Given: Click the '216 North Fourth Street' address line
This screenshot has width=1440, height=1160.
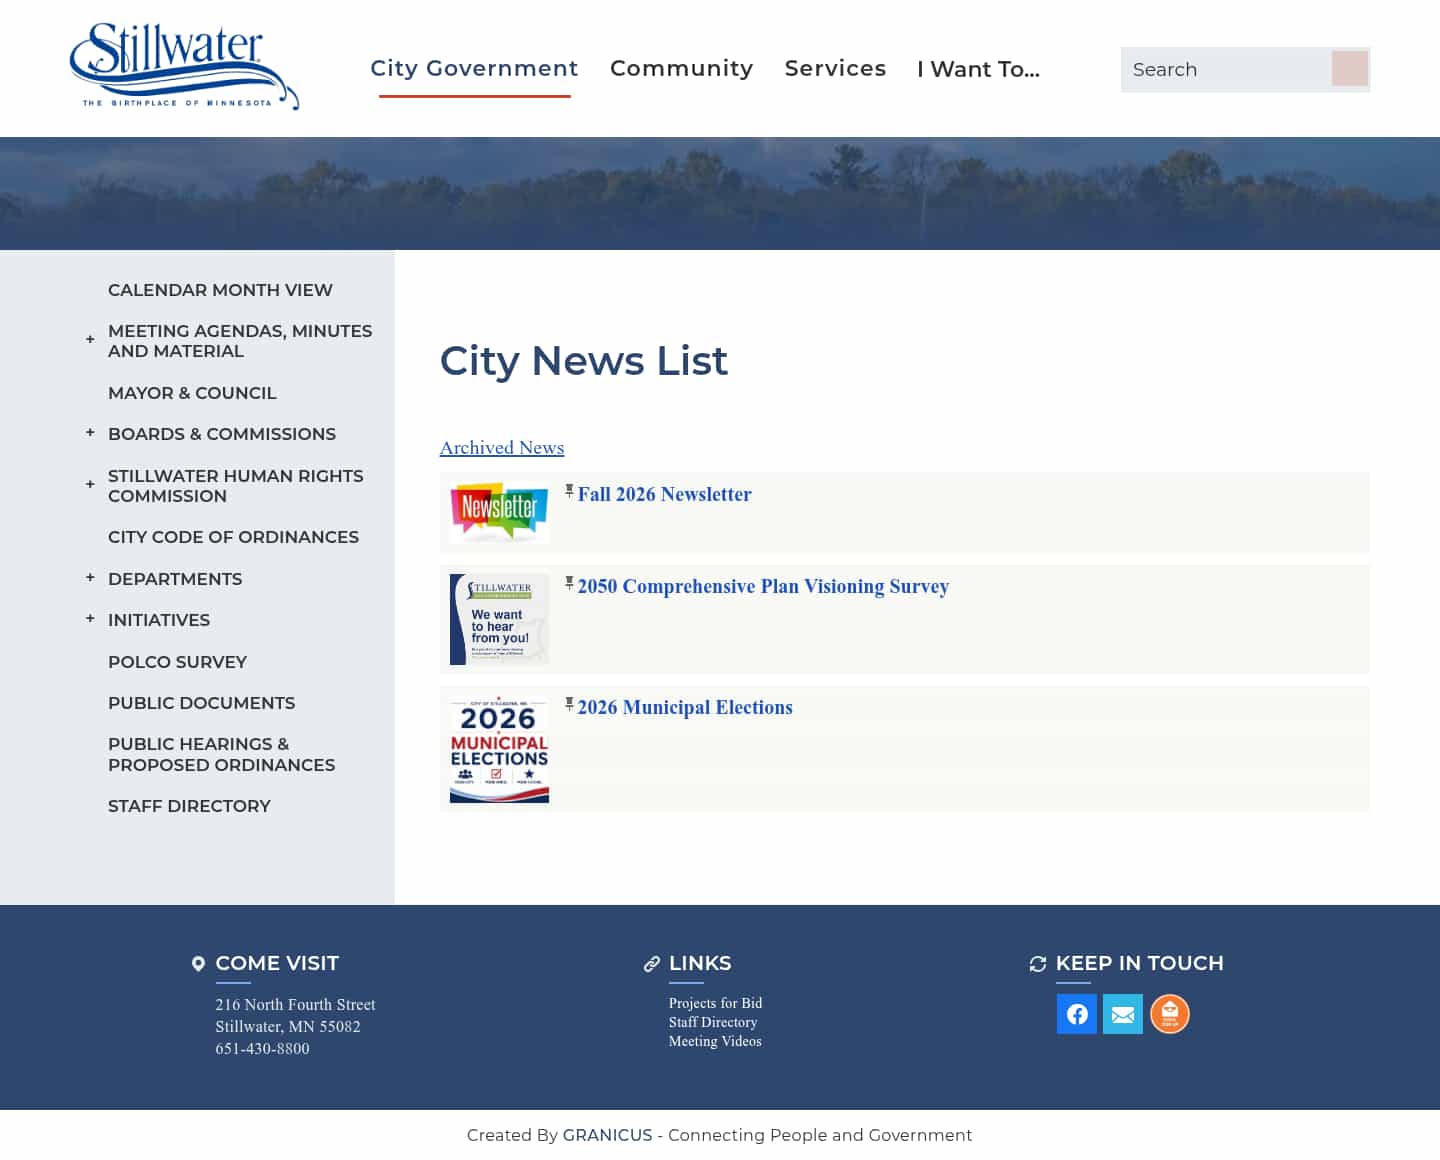Looking at the screenshot, I should (295, 1004).
